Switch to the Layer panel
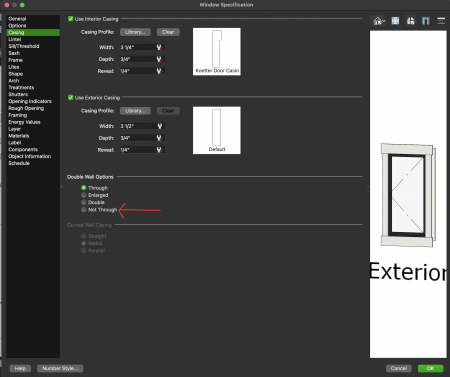Screen dimensions: 450x377 pos(33,129)
